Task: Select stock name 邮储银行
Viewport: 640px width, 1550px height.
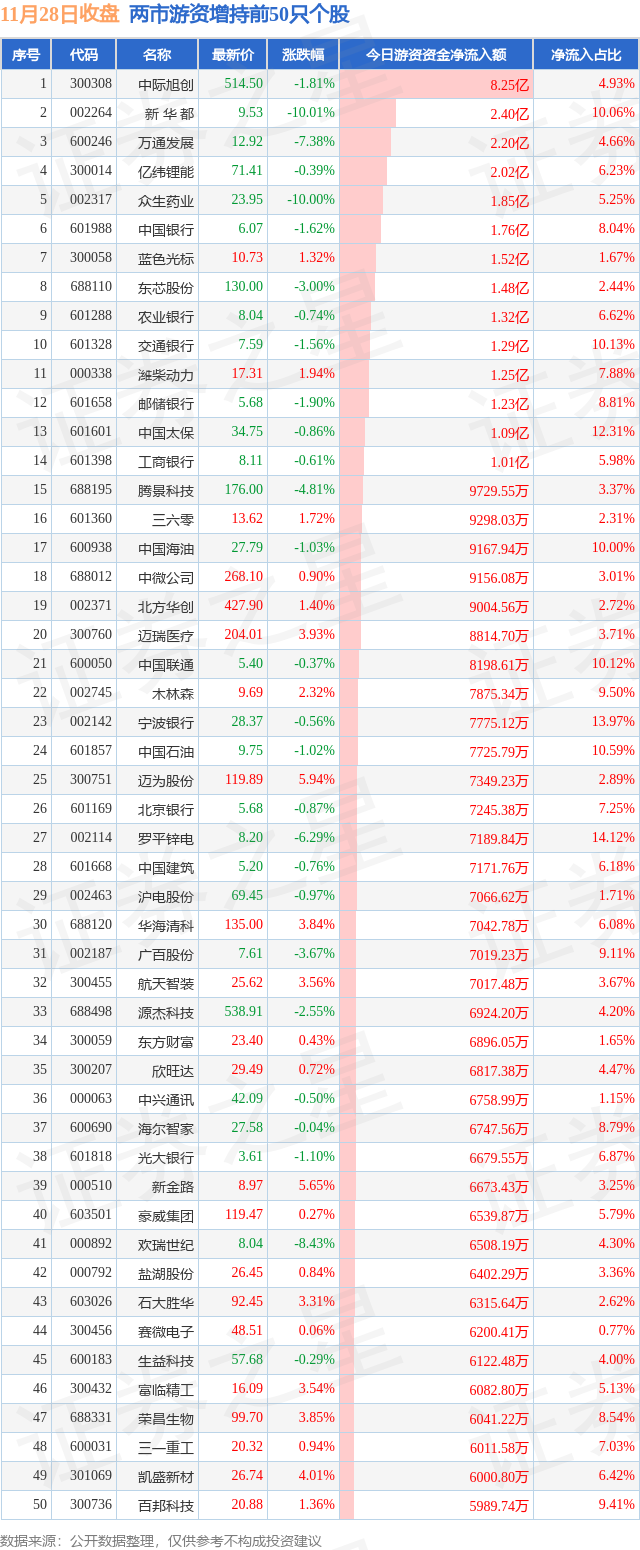Action: tap(167, 404)
